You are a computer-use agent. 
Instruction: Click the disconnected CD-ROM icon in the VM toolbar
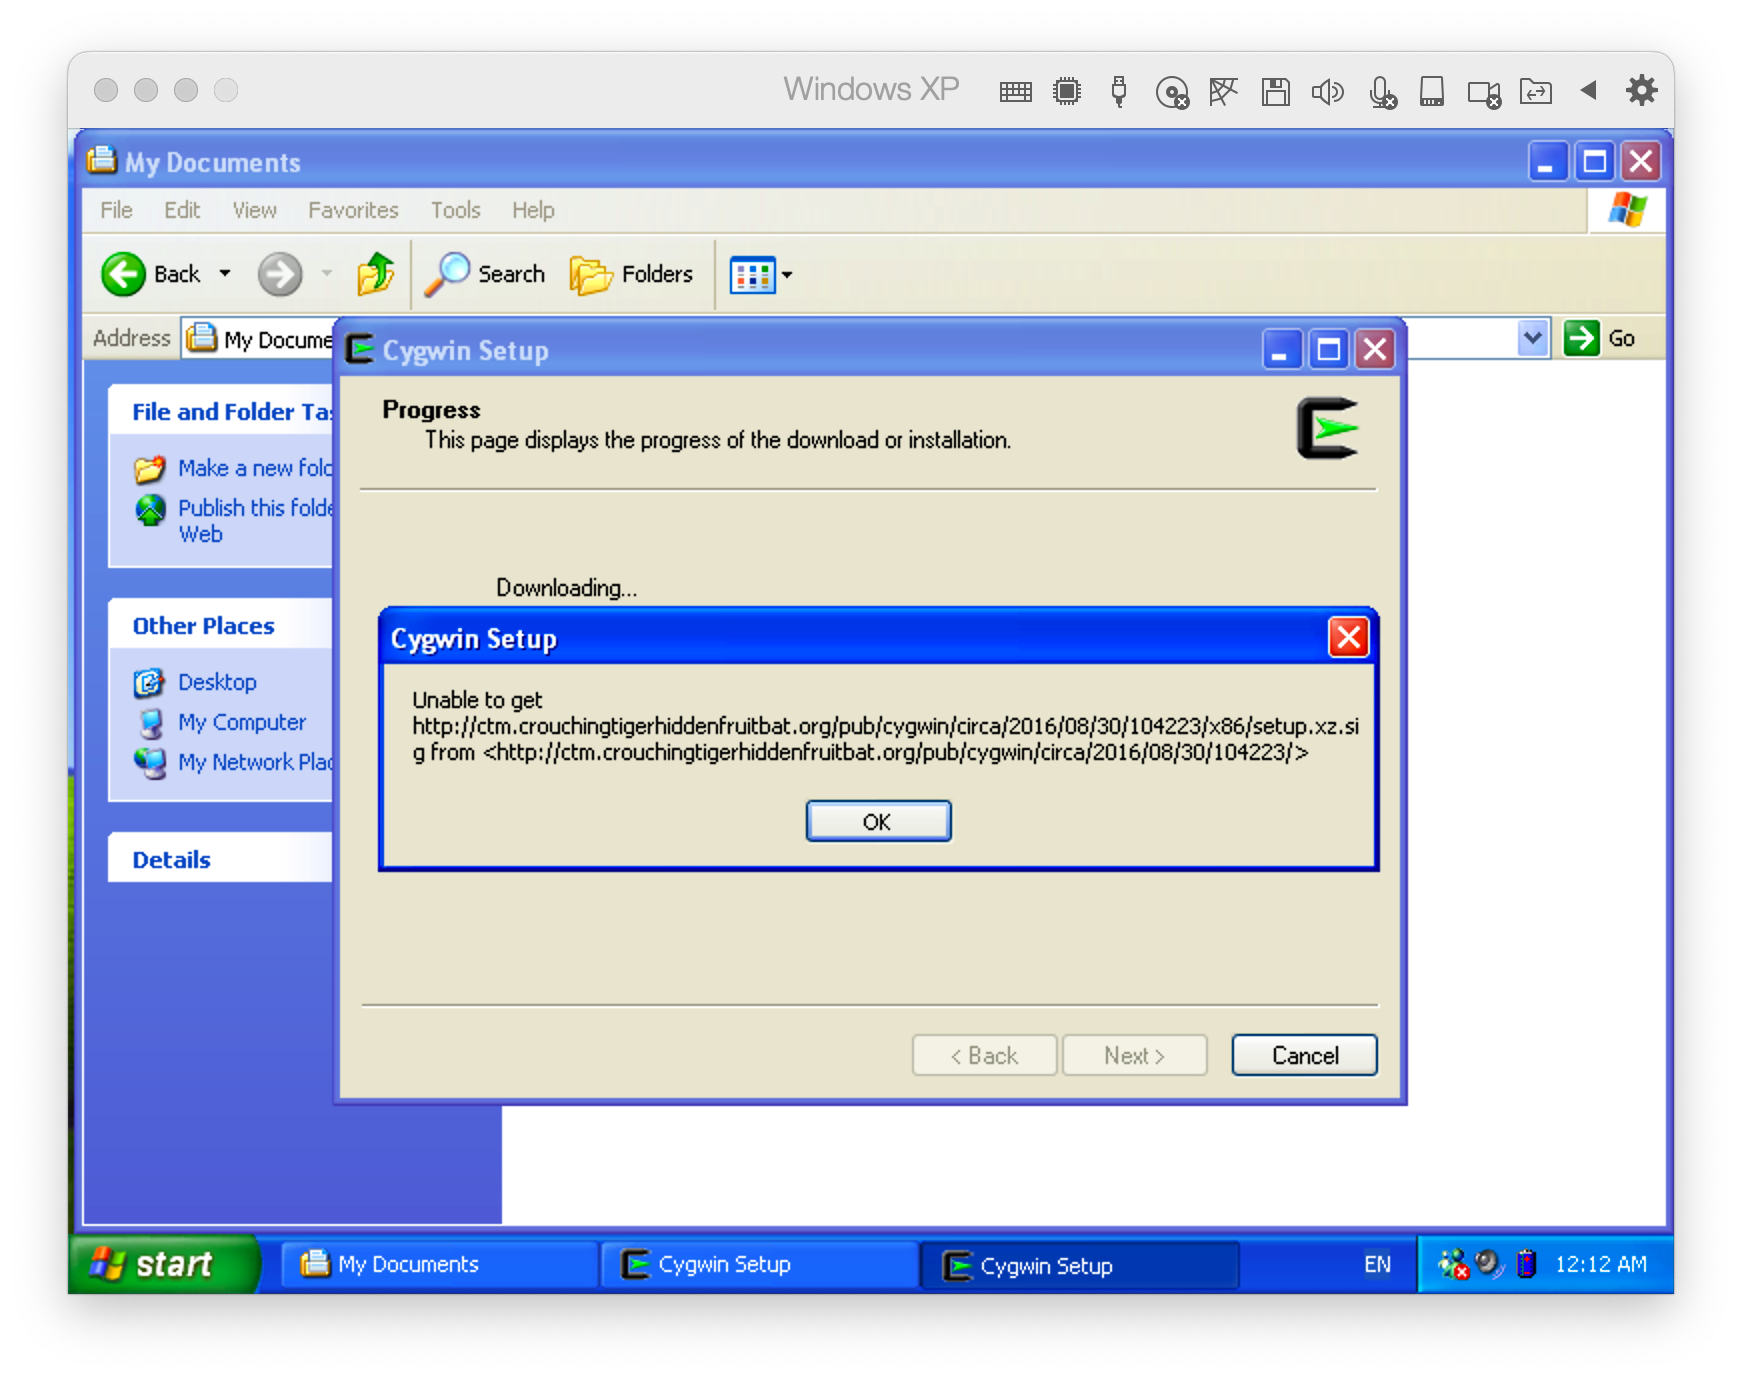(x=1172, y=91)
